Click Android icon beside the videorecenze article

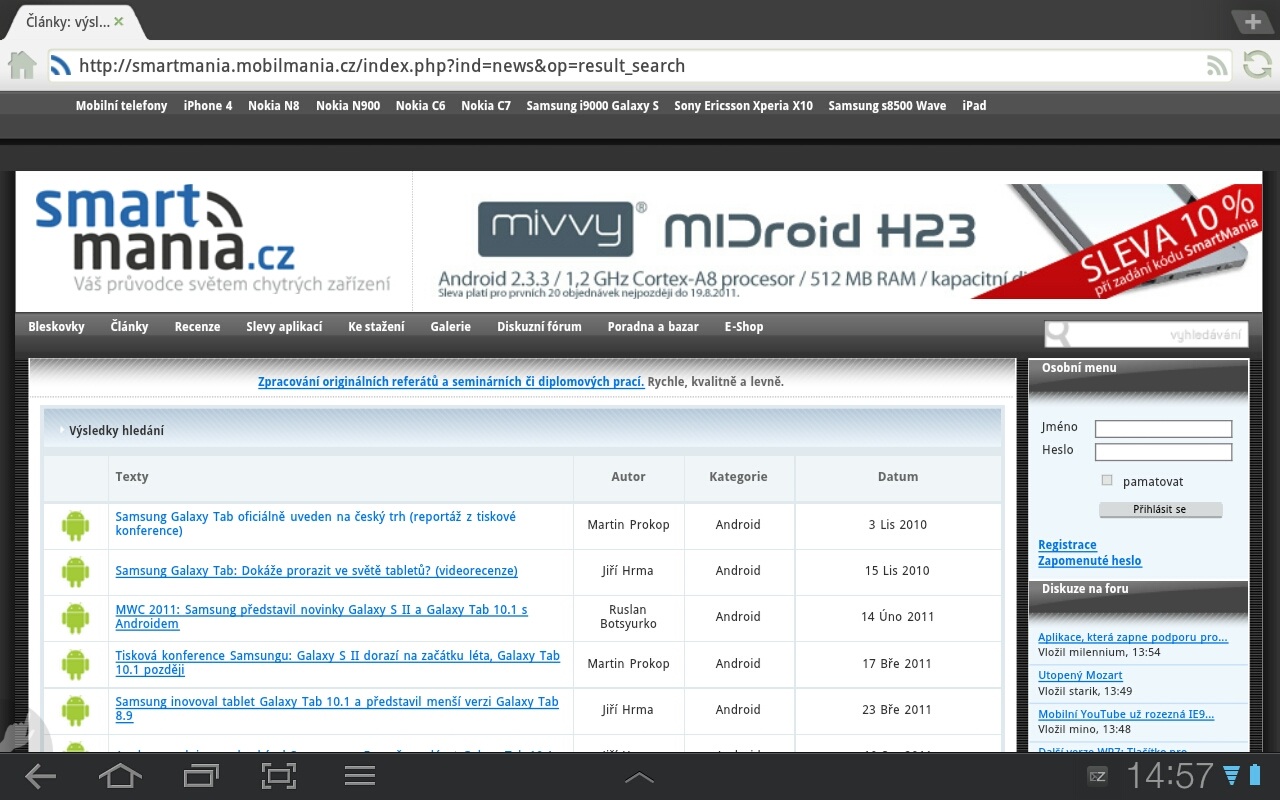(75, 571)
